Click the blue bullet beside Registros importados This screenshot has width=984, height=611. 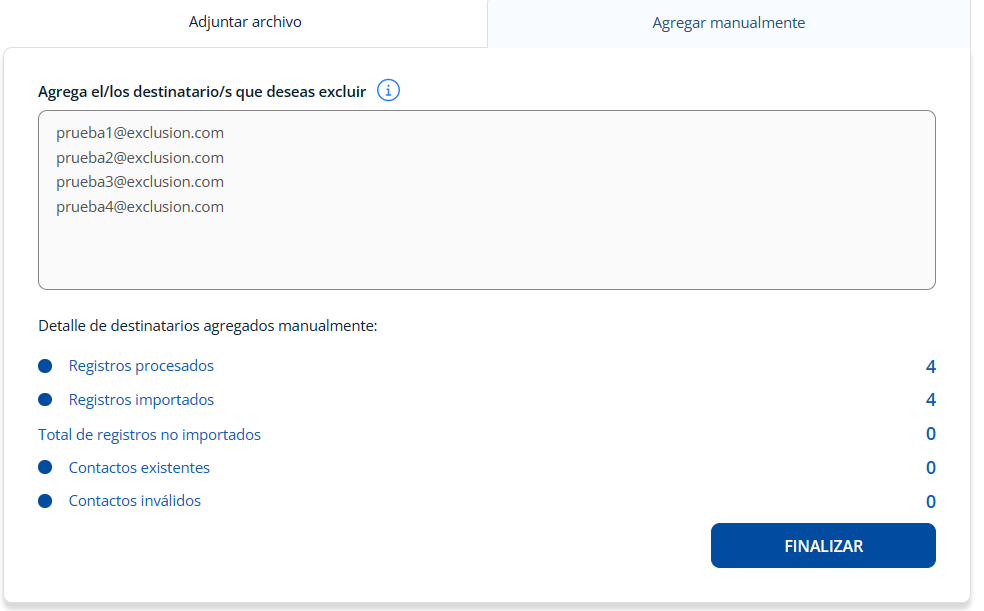tap(45, 400)
